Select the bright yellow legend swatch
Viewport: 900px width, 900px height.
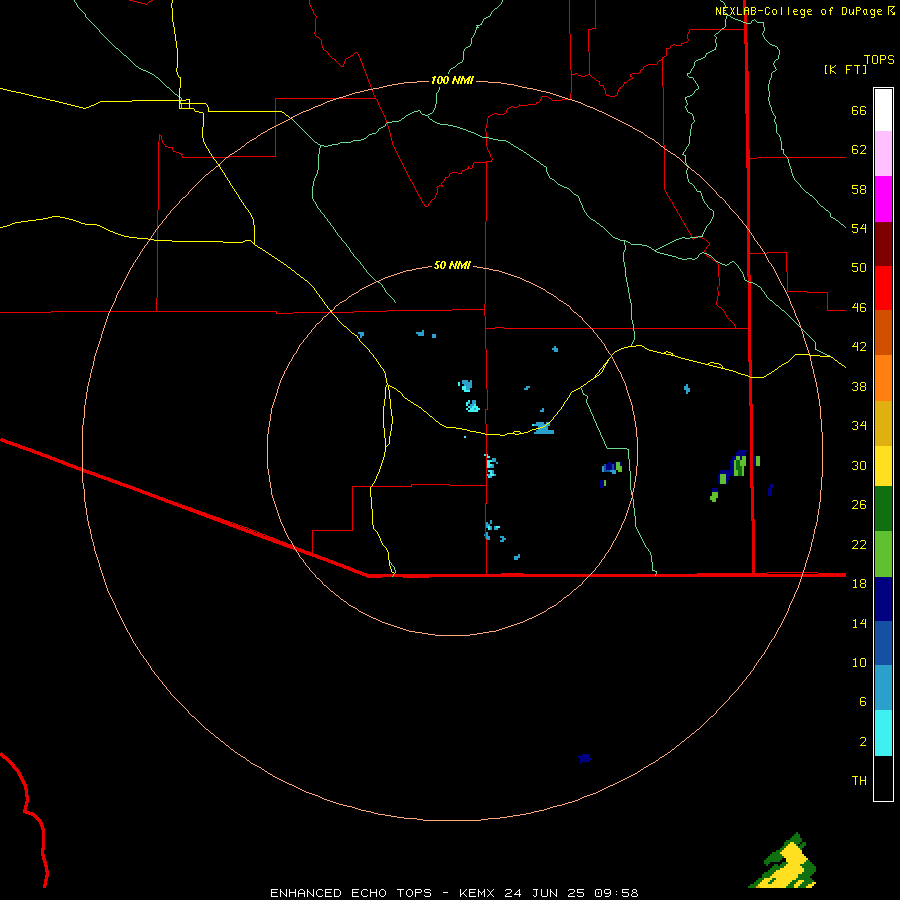coord(883,466)
